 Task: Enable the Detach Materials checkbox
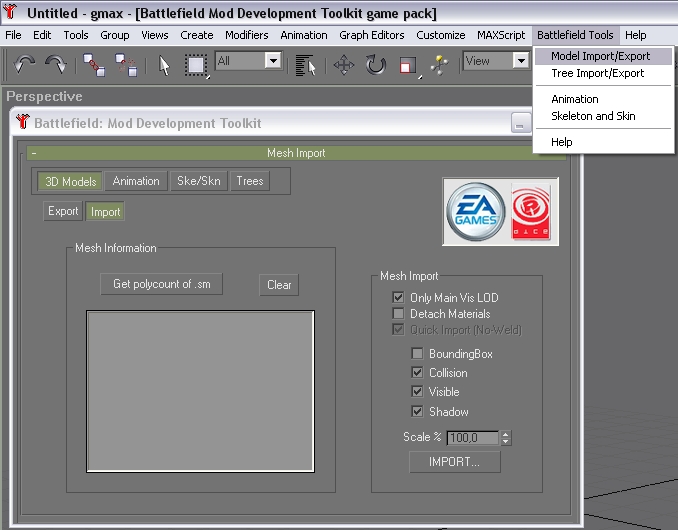coord(398,313)
